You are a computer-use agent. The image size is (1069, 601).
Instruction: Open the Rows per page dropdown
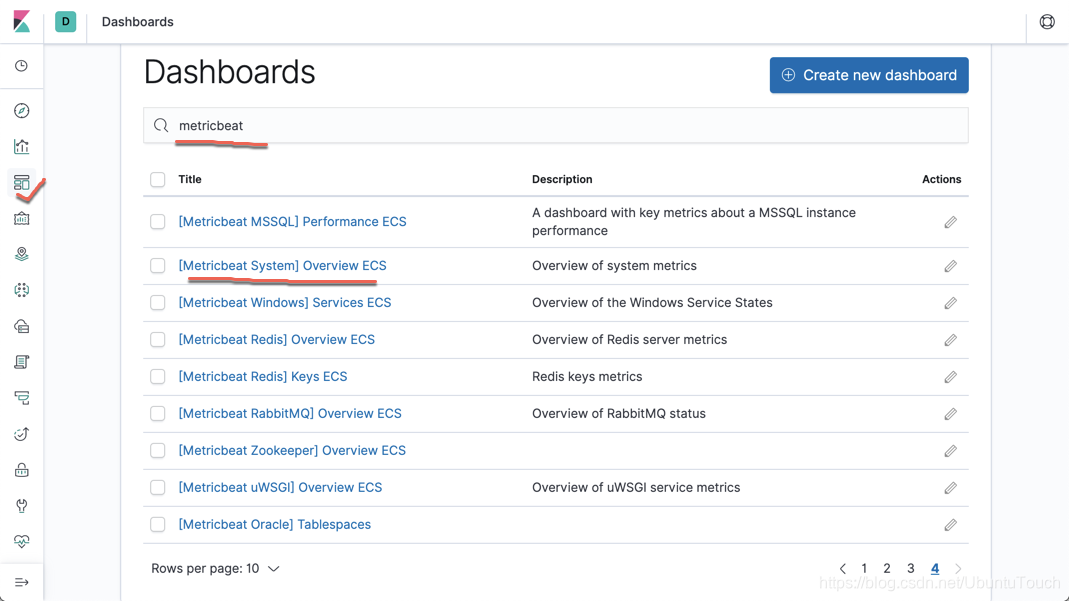pyautogui.click(x=215, y=568)
